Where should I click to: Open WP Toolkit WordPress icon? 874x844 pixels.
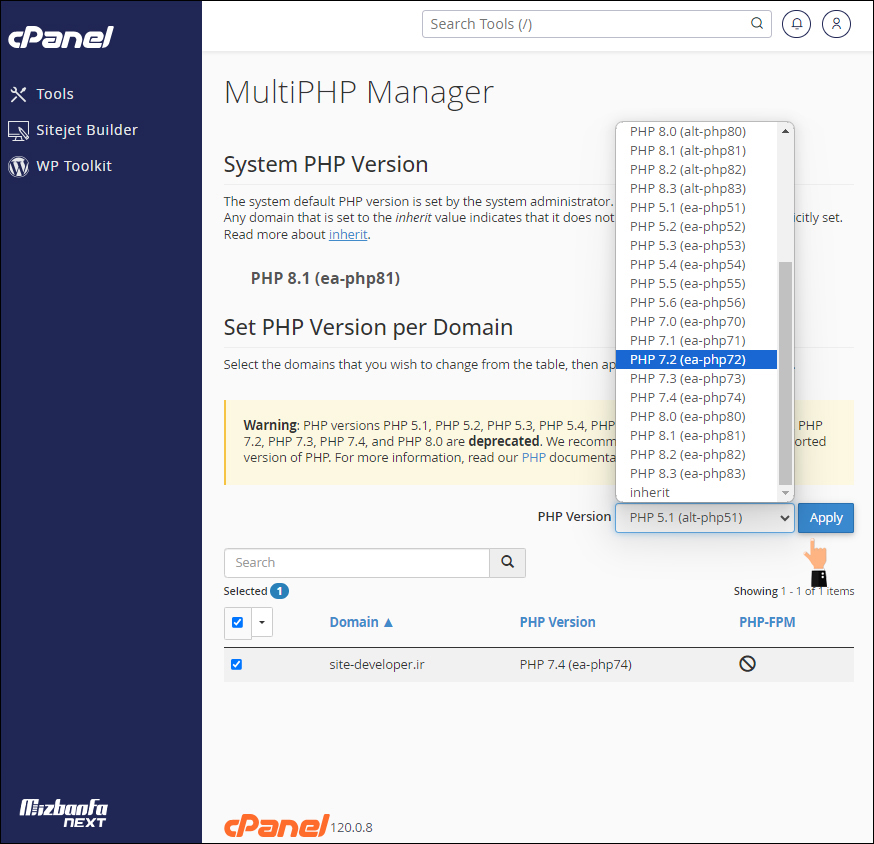[18, 166]
